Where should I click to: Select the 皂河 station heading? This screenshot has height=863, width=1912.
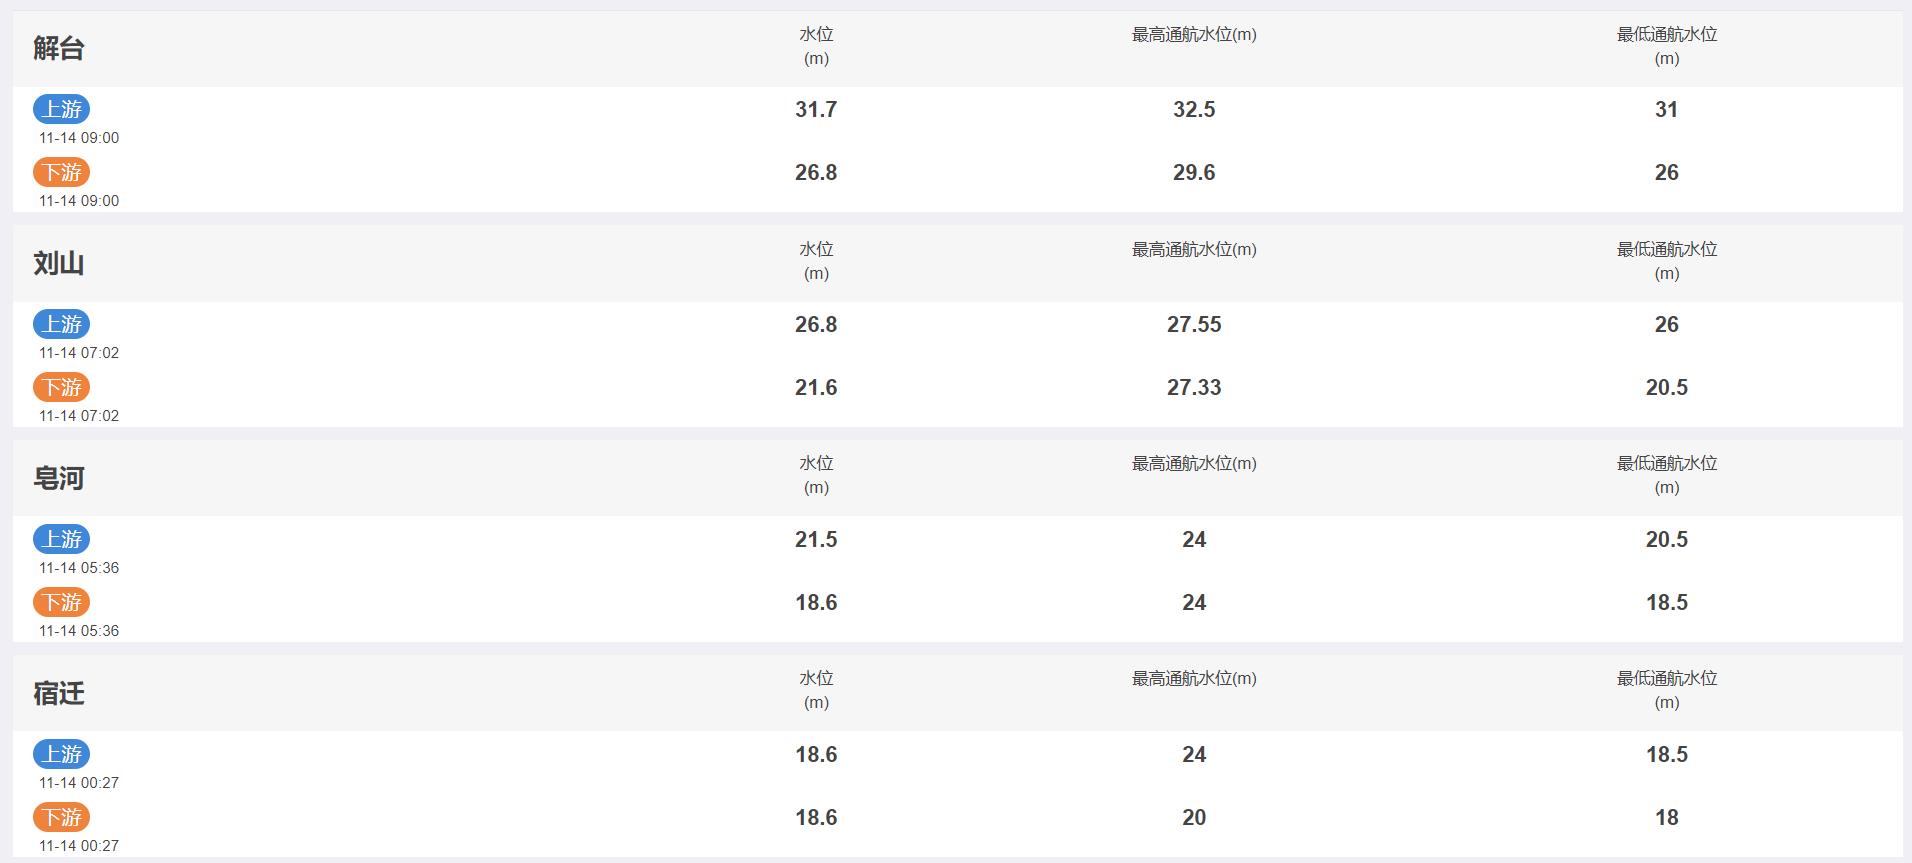click(x=59, y=478)
